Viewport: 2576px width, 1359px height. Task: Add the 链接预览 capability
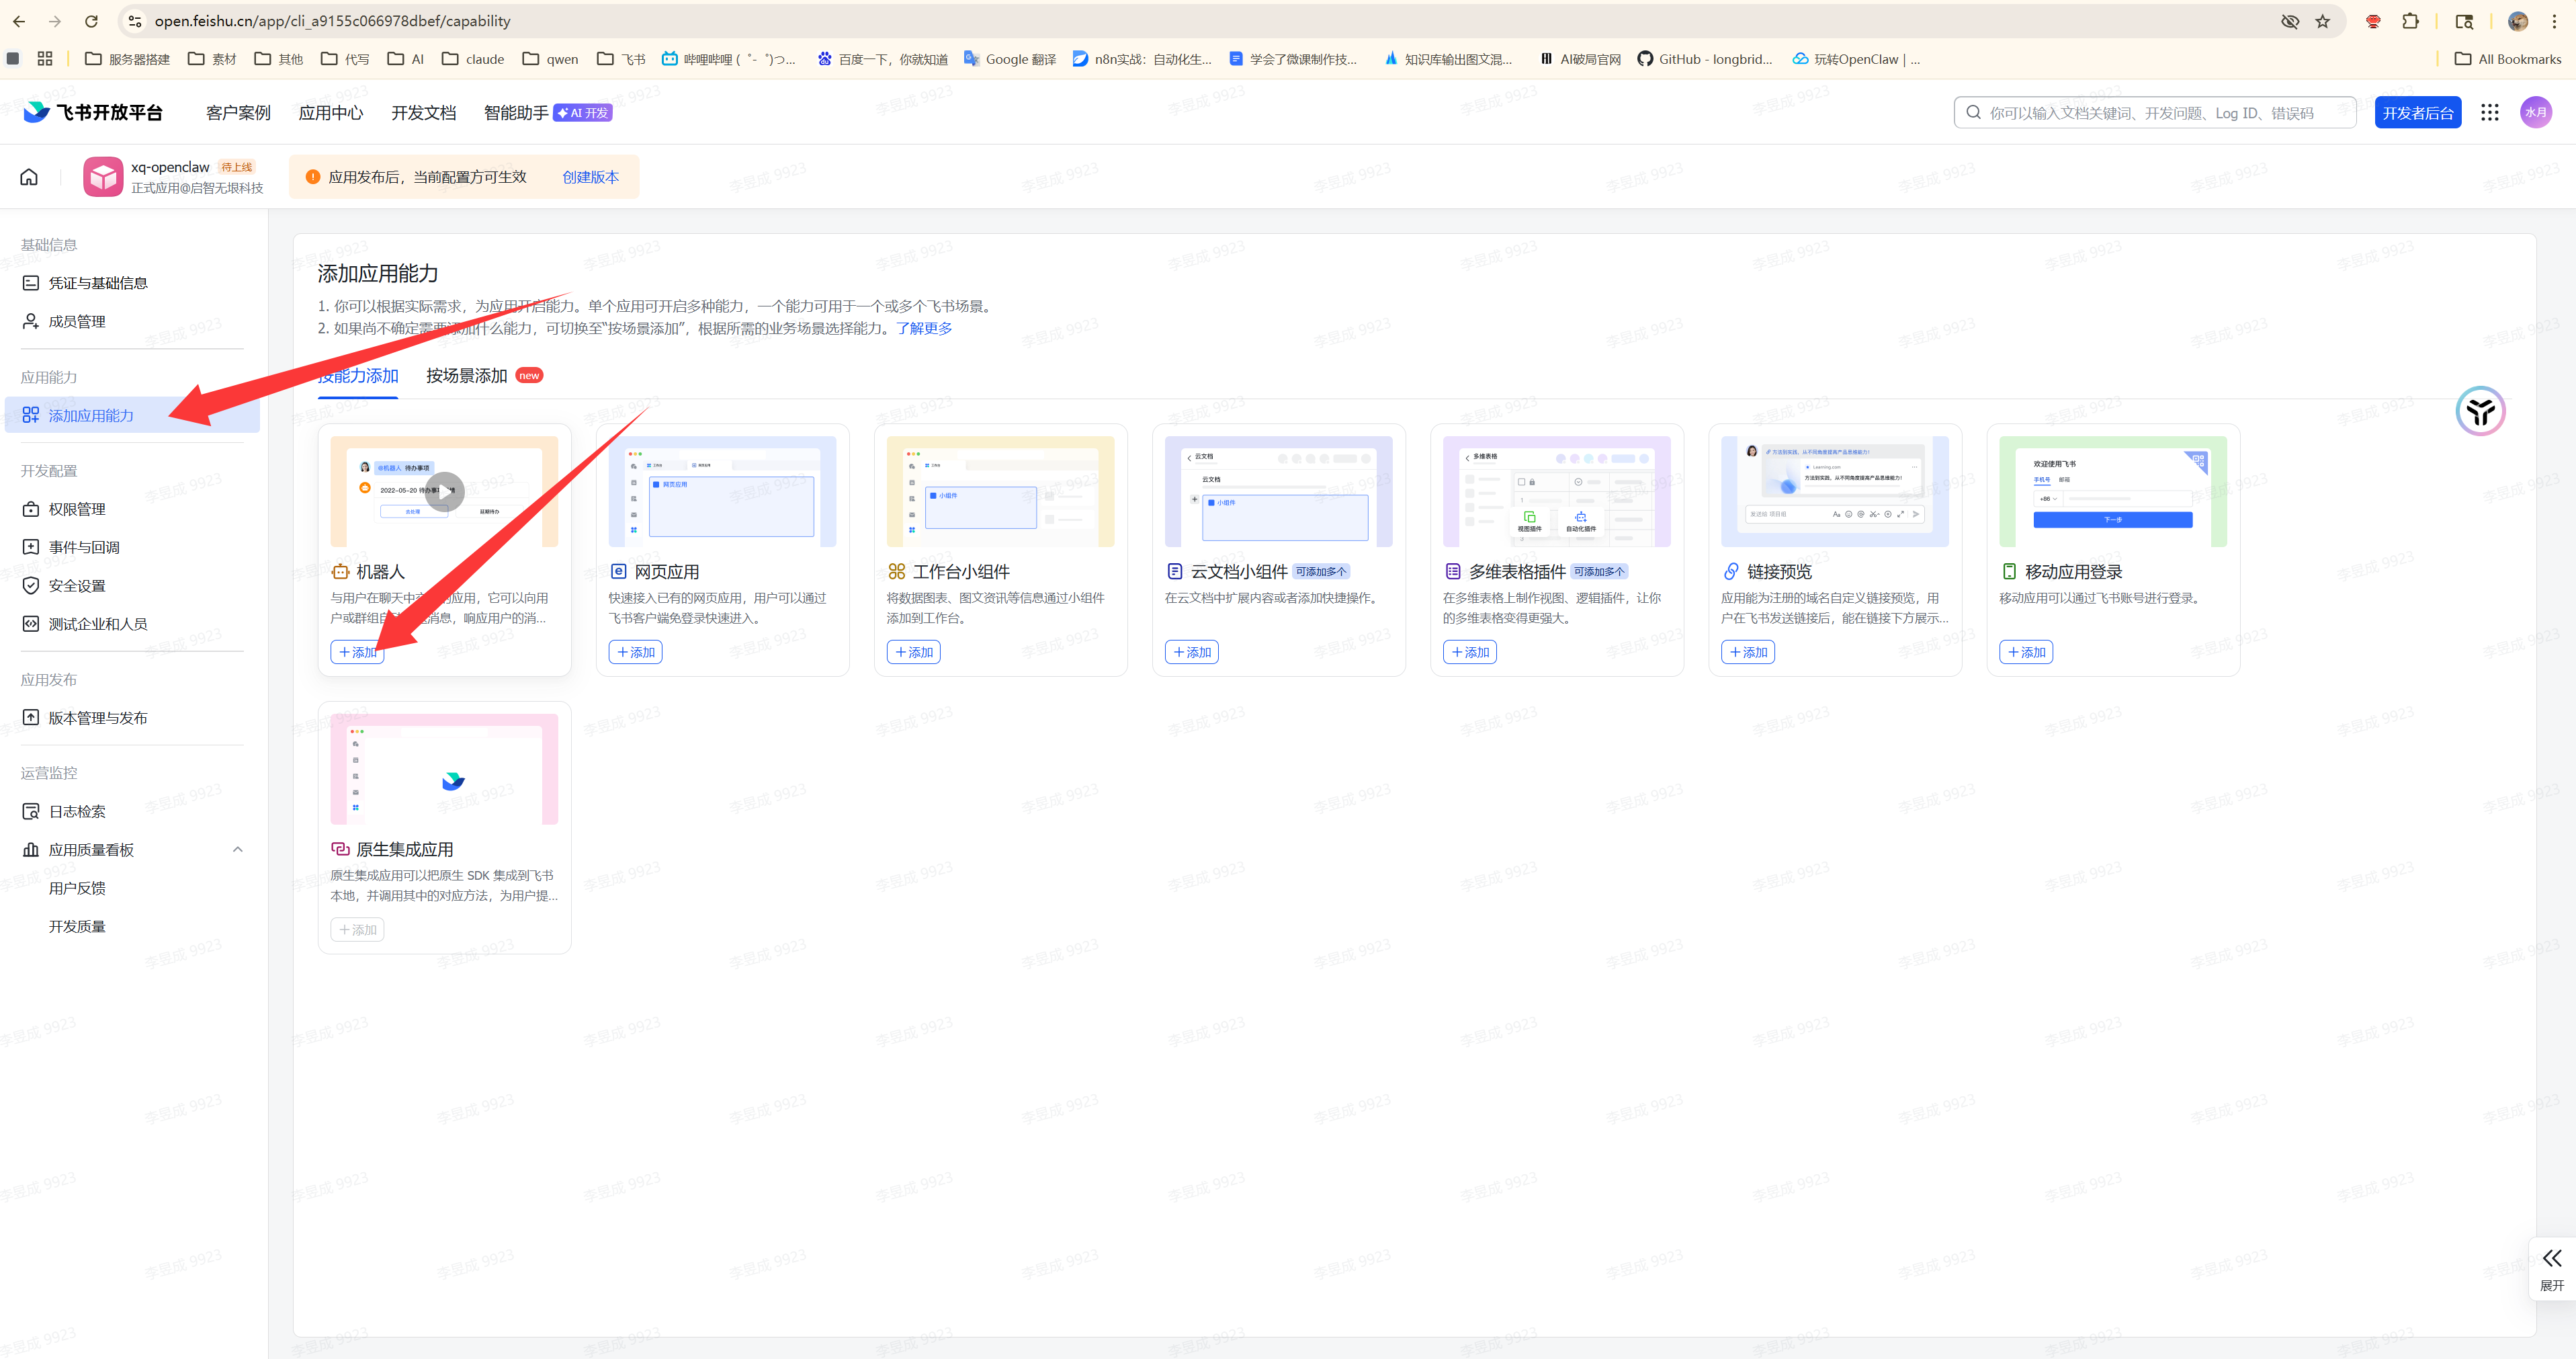coord(1747,652)
